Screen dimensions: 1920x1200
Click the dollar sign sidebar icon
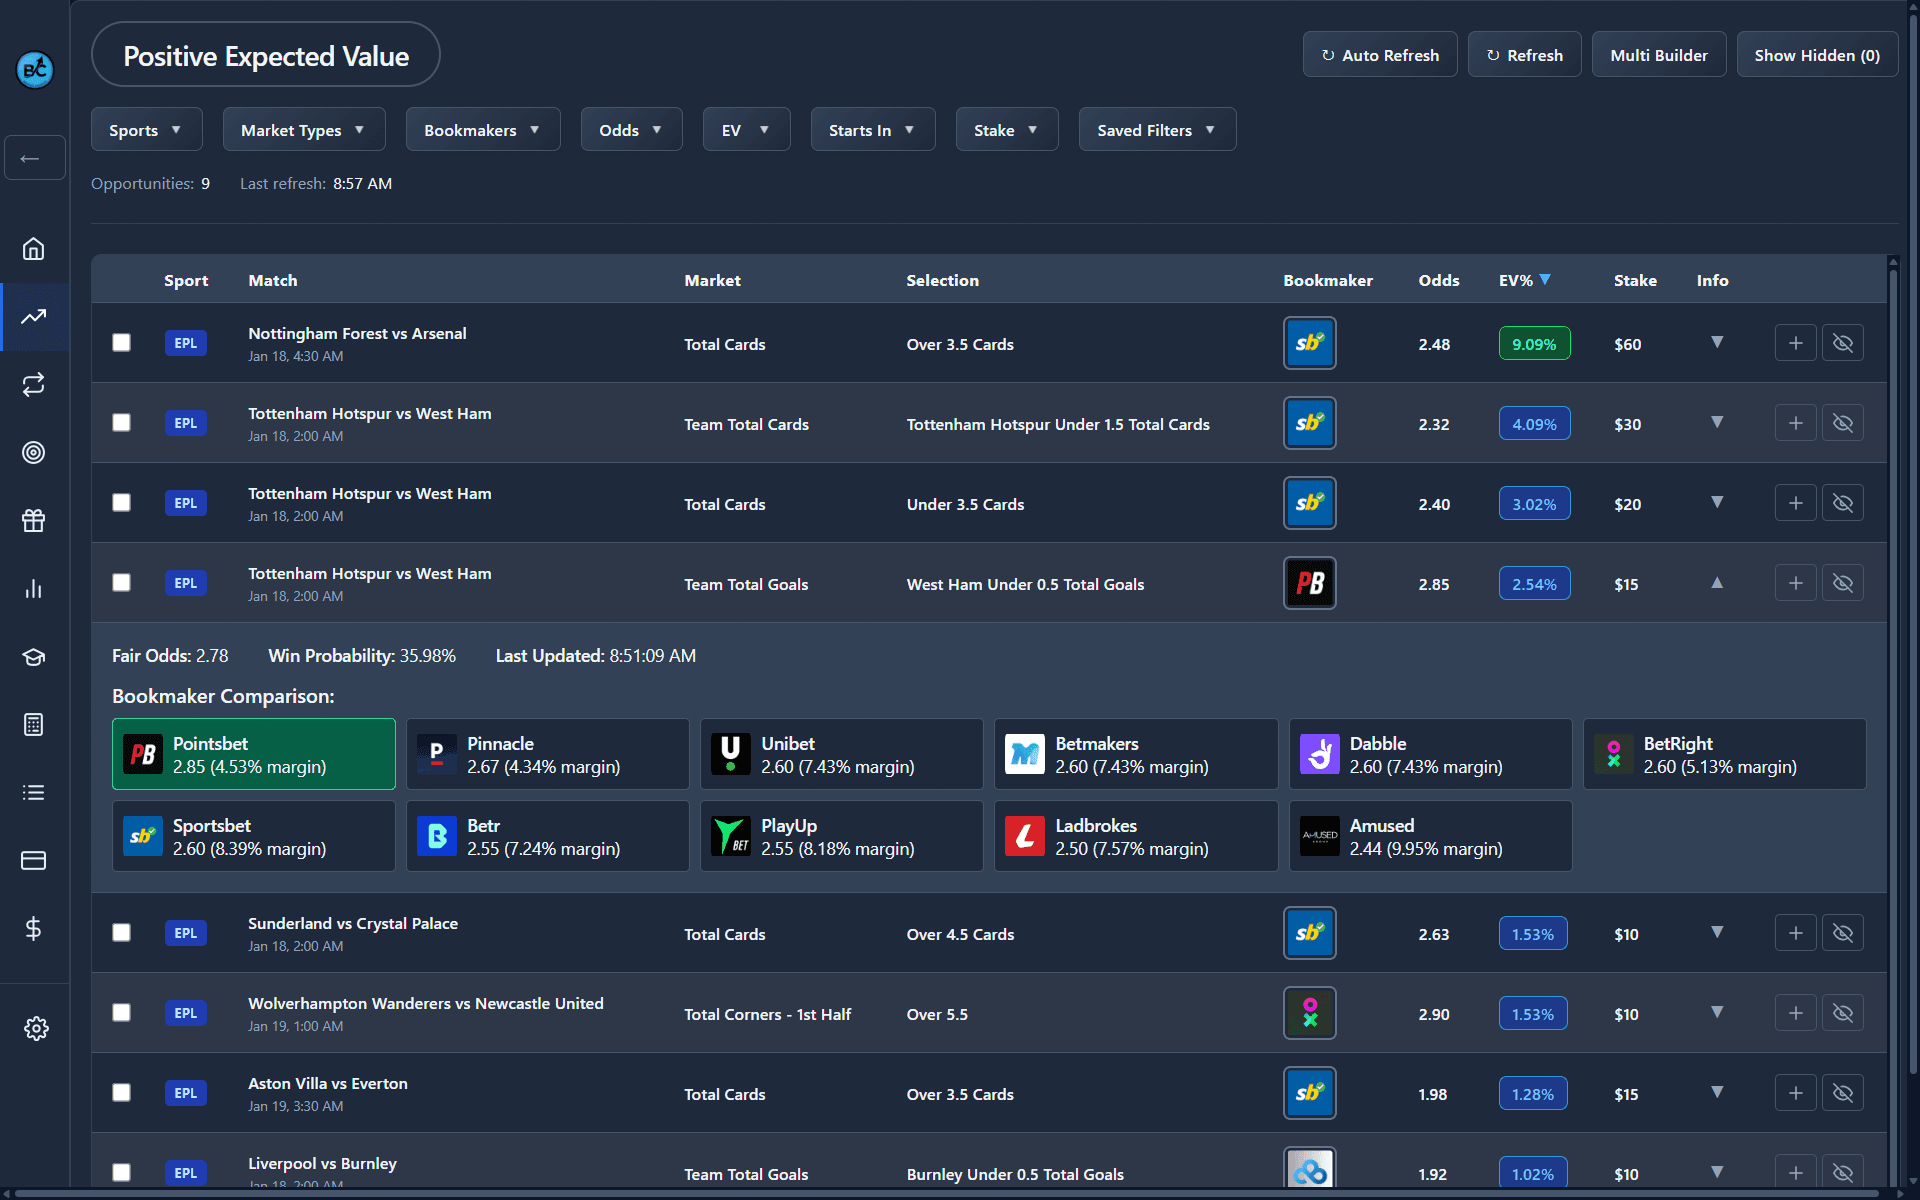coord(34,929)
